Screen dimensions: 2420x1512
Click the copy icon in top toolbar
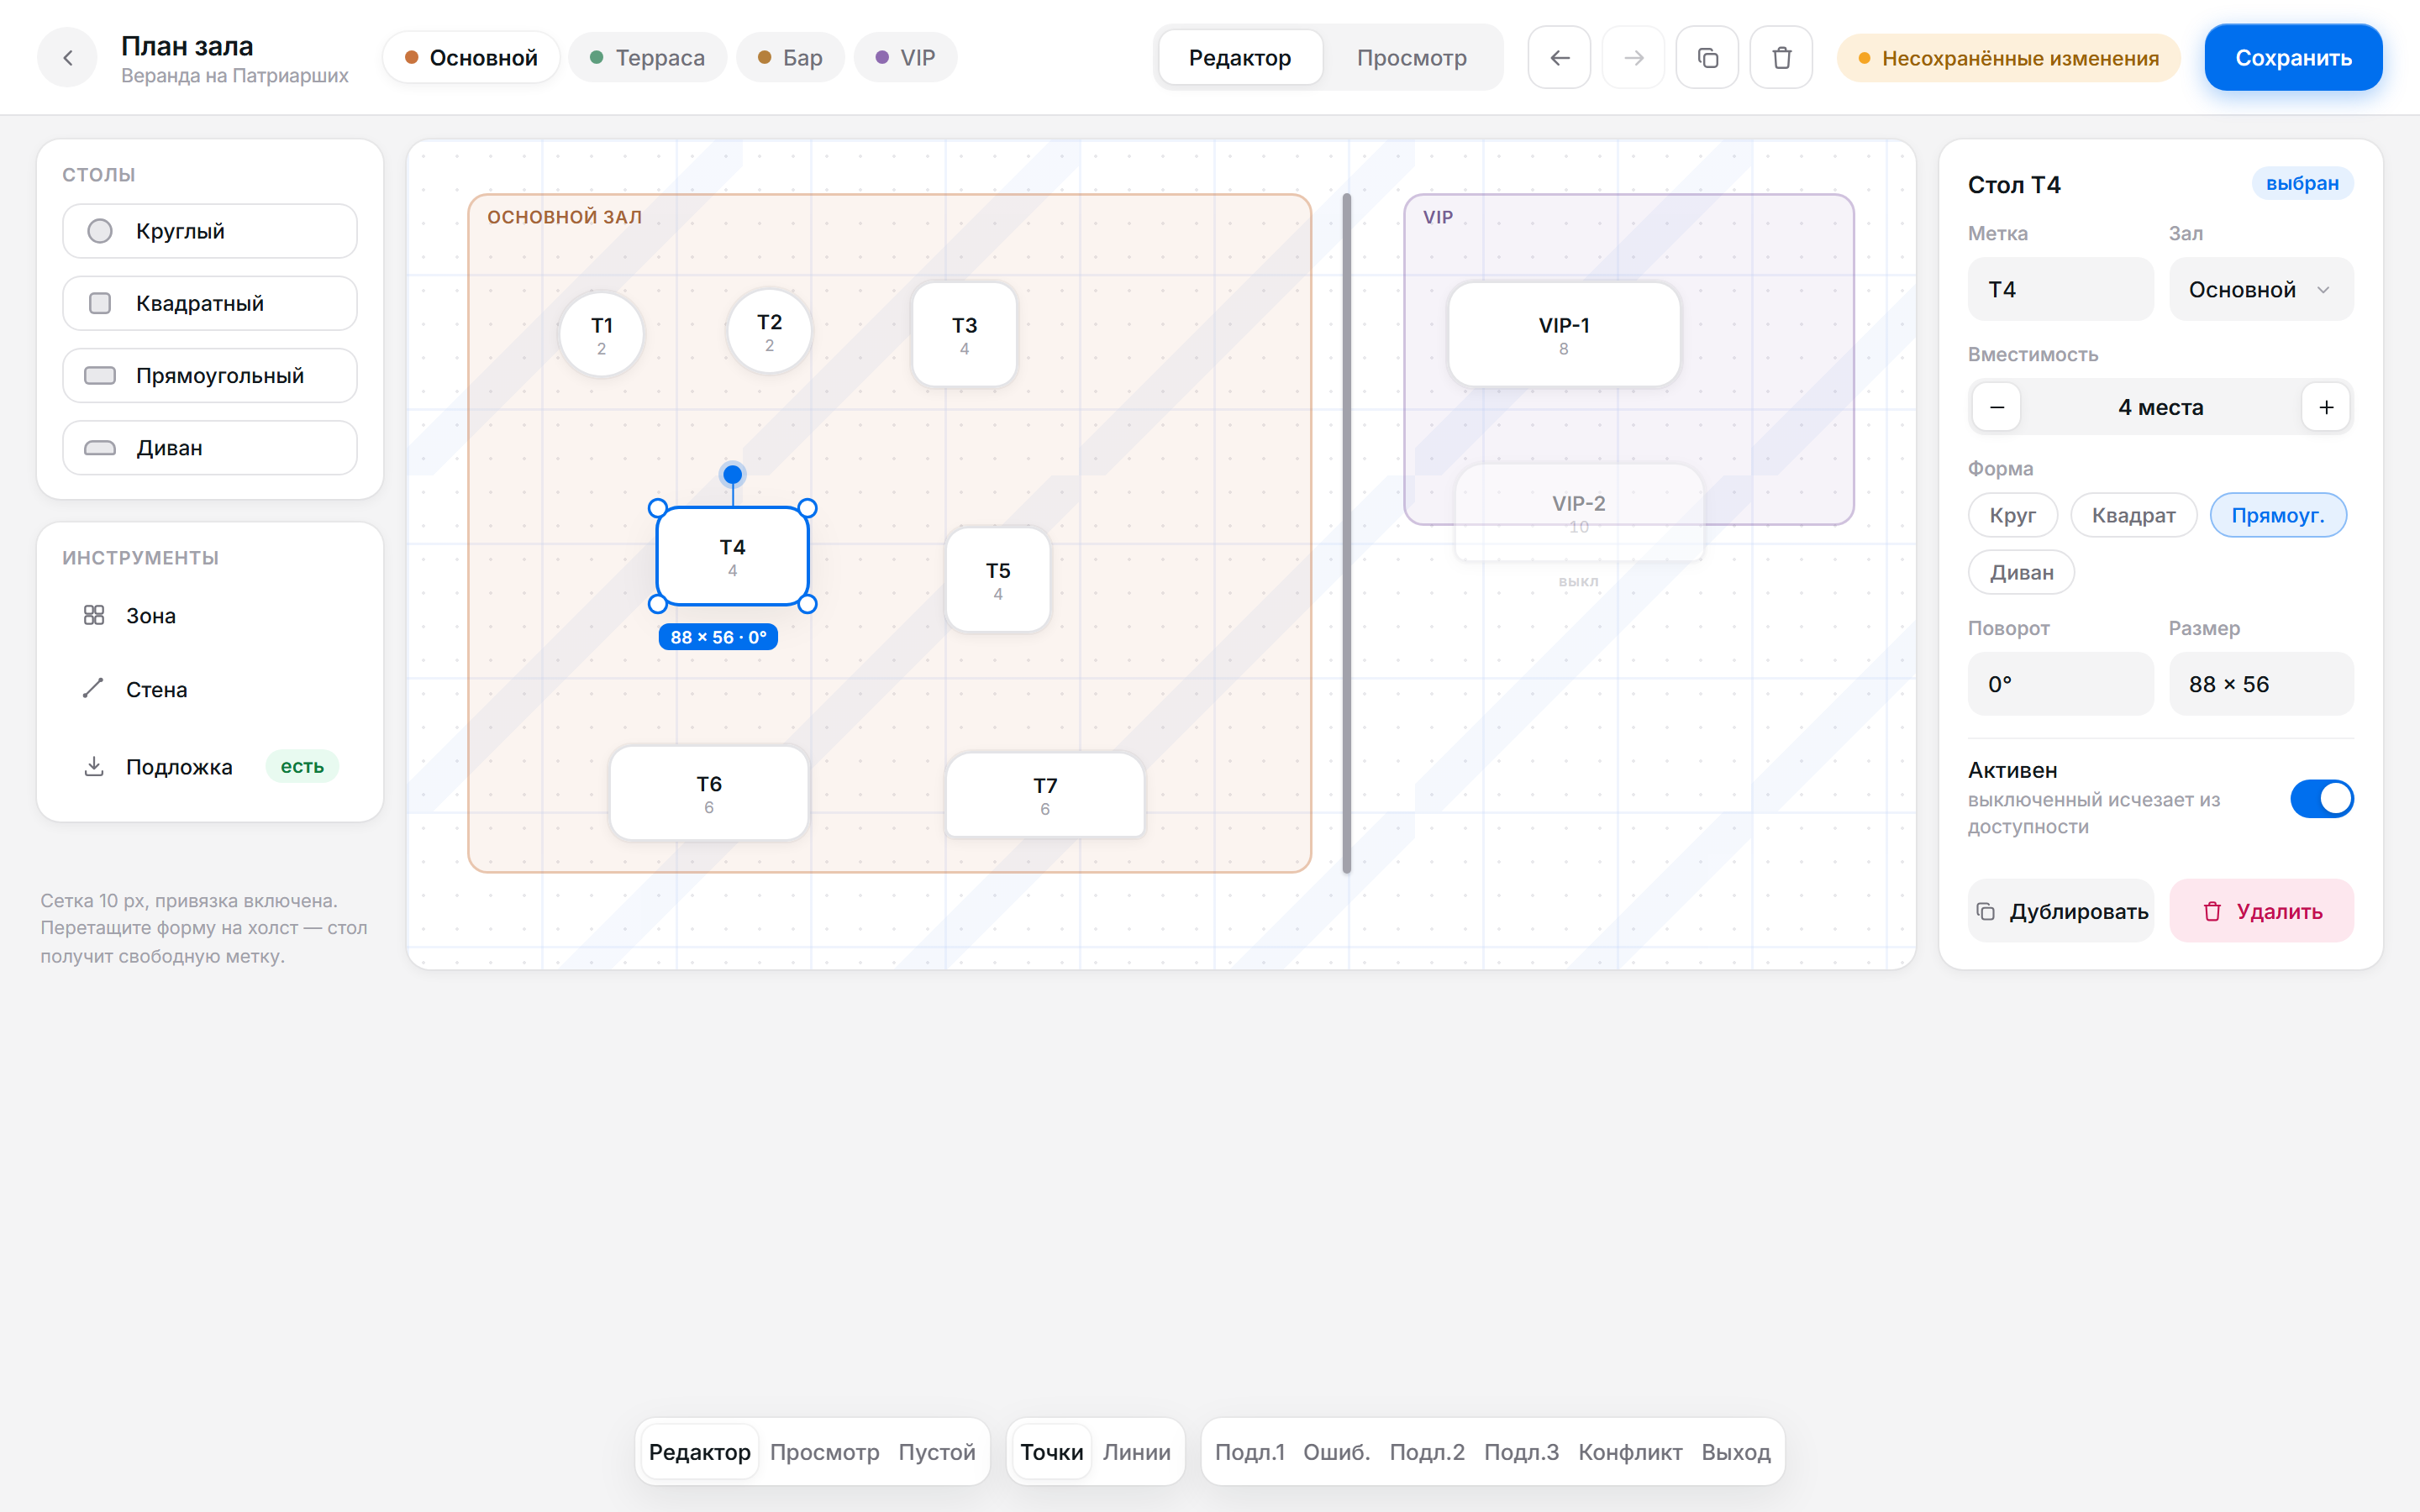(1707, 58)
